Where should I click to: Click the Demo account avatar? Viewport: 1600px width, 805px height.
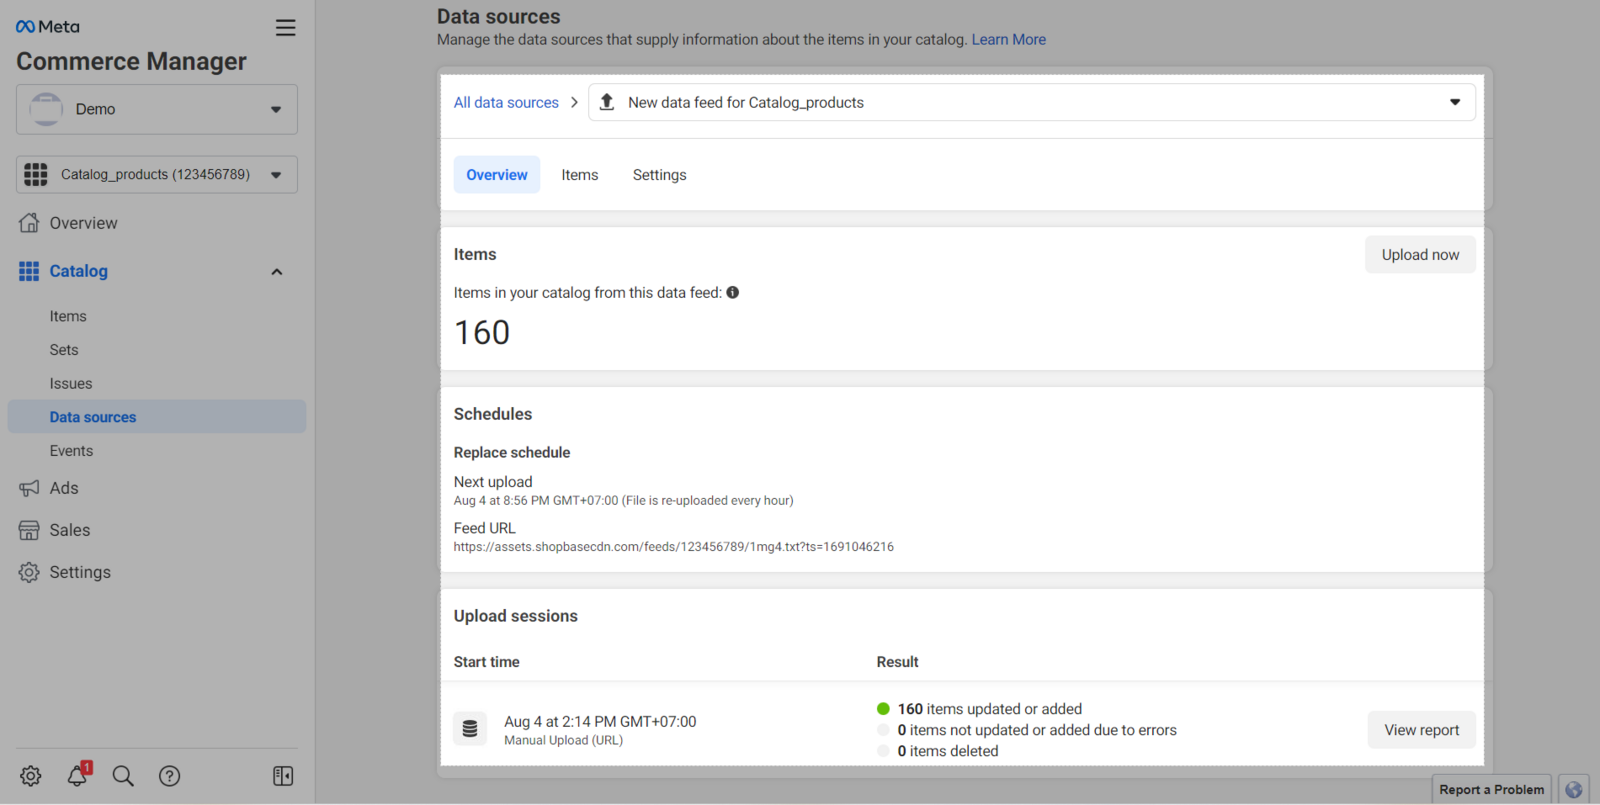coord(46,109)
